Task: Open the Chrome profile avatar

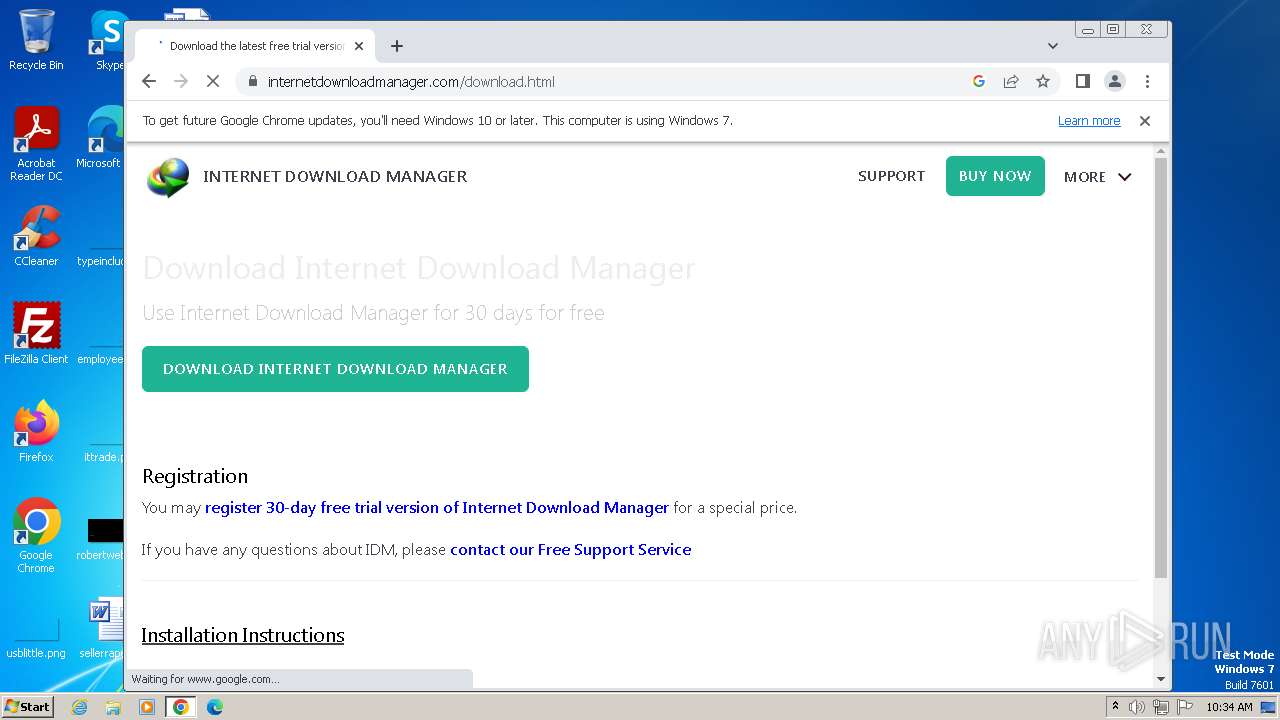Action: point(1115,82)
